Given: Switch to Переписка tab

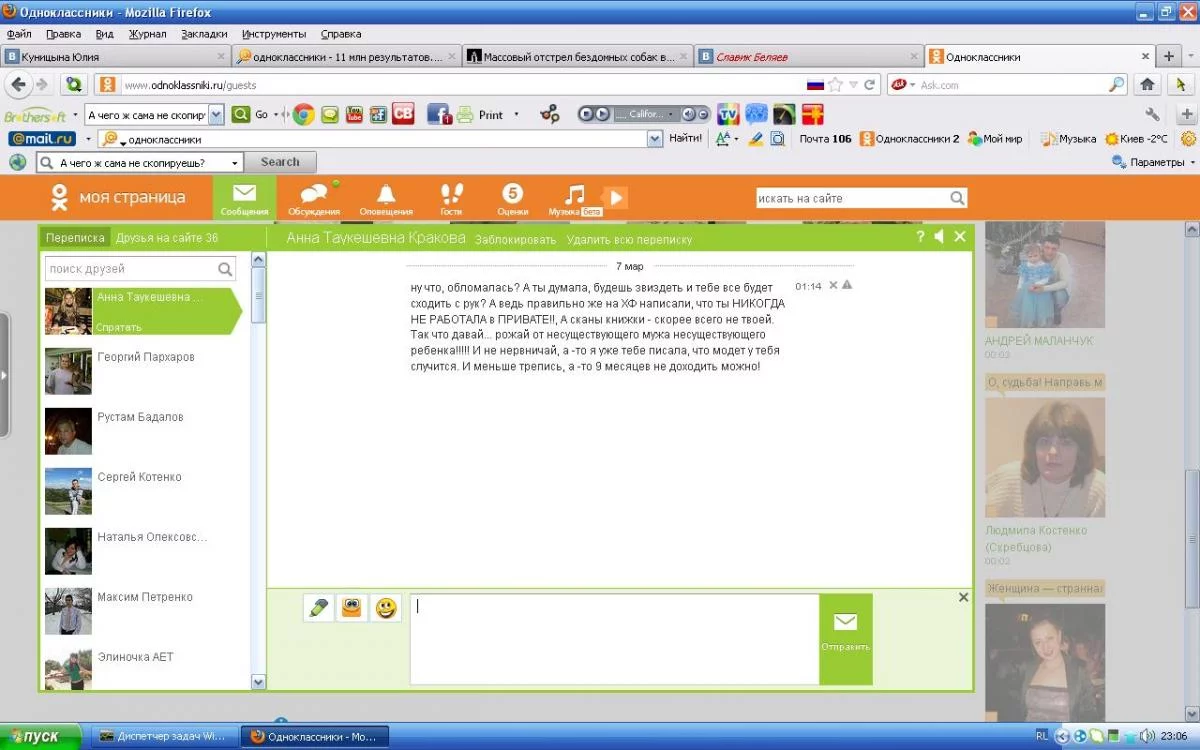Looking at the screenshot, I should [75, 238].
